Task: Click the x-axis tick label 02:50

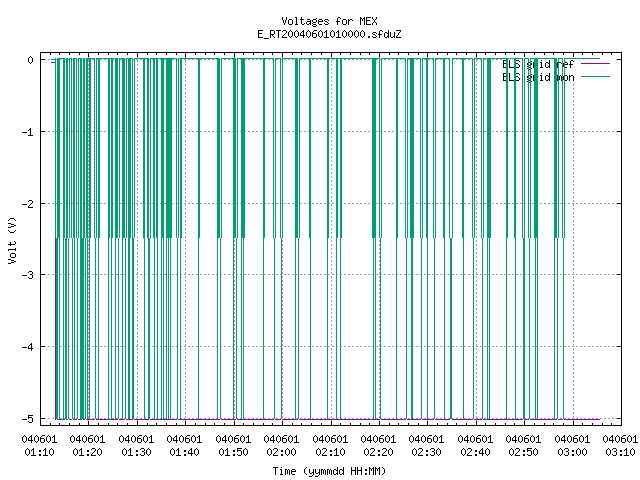Action: click(x=523, y=452)
